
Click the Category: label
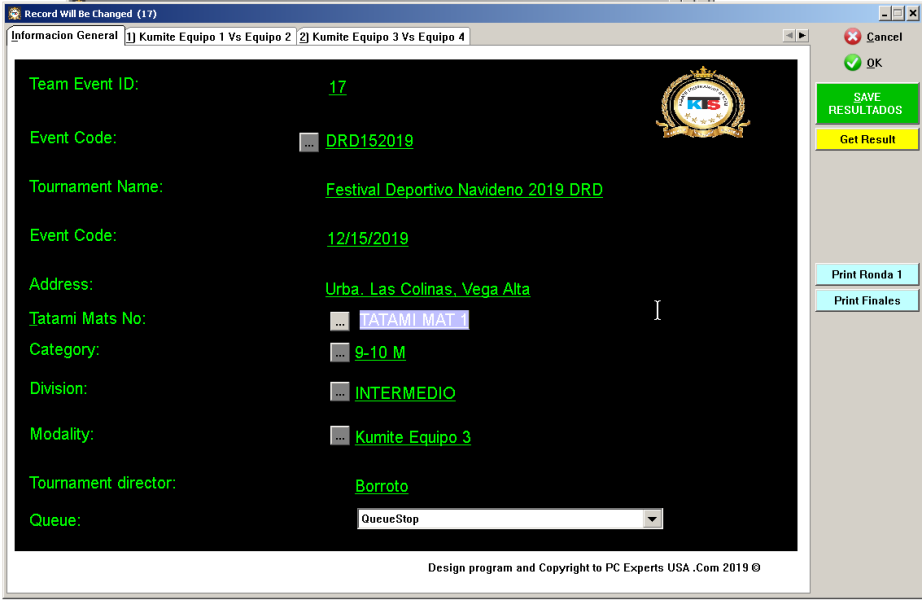coord(65,350)
